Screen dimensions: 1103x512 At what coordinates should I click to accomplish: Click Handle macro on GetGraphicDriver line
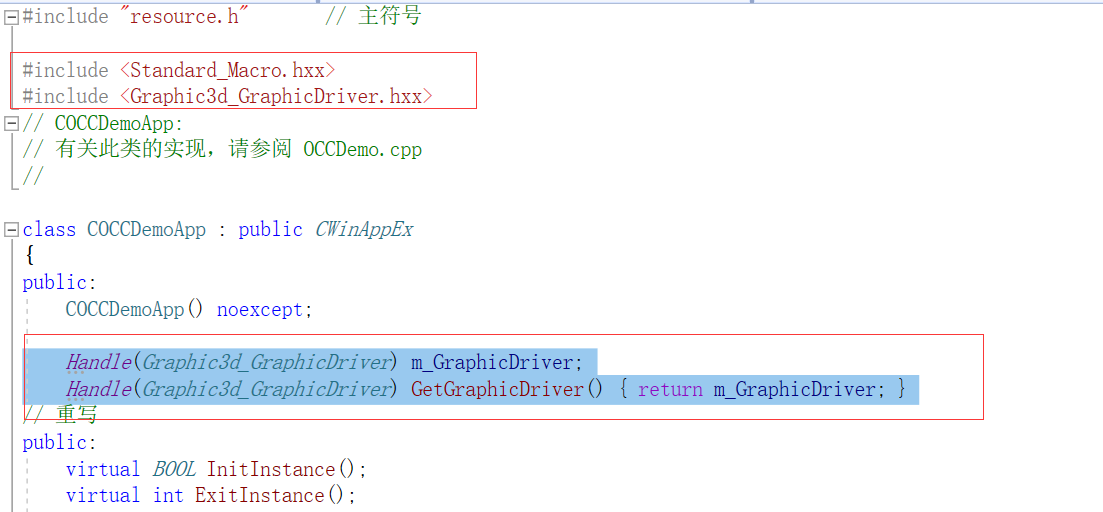click(98, 389)
